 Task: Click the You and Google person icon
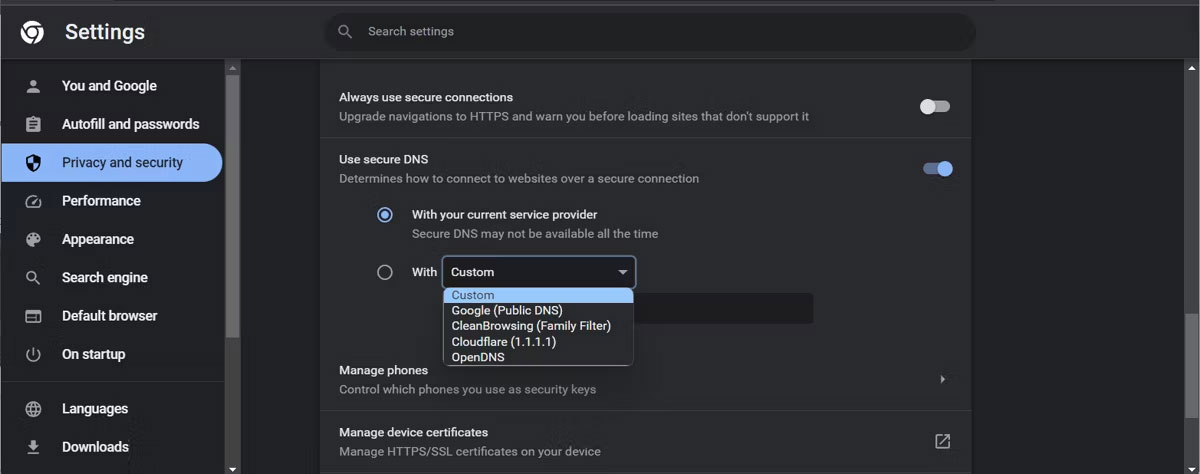tap(33, 86)
